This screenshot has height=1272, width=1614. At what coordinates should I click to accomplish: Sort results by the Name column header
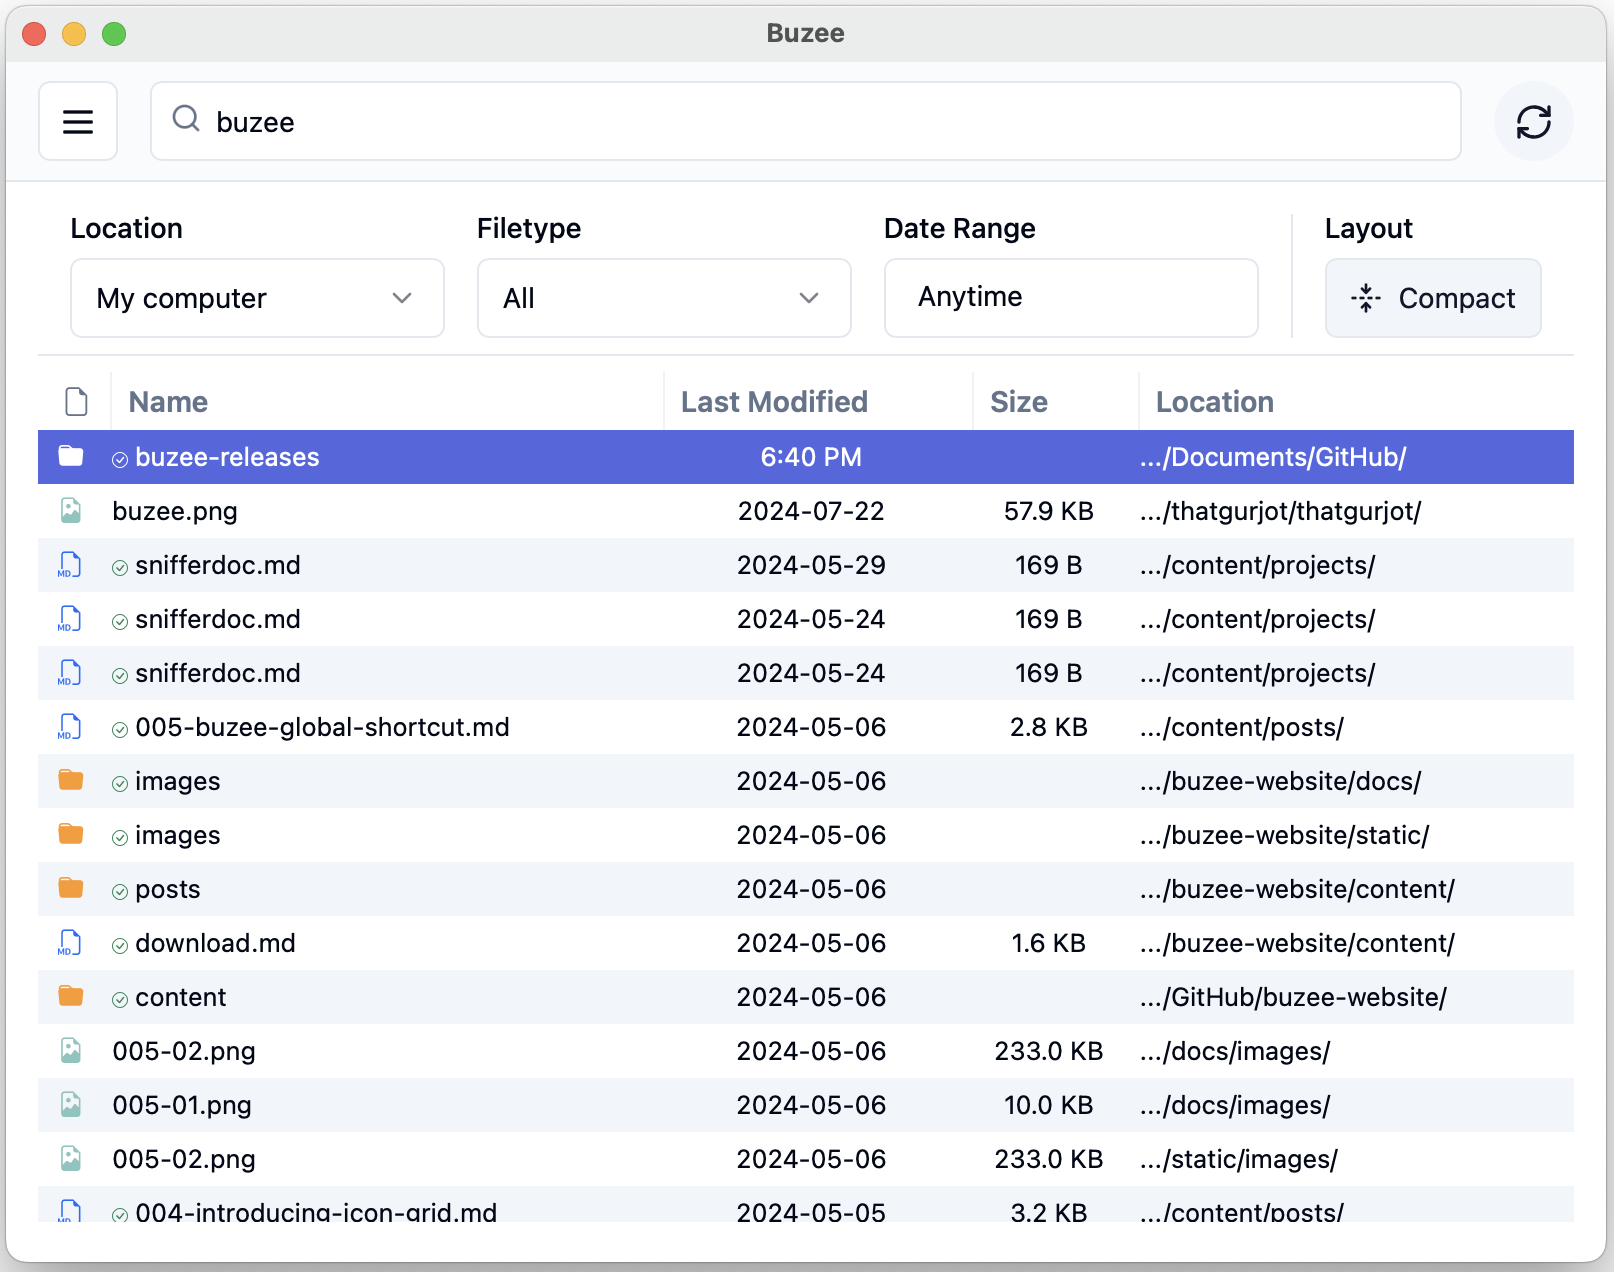(169, 402)
